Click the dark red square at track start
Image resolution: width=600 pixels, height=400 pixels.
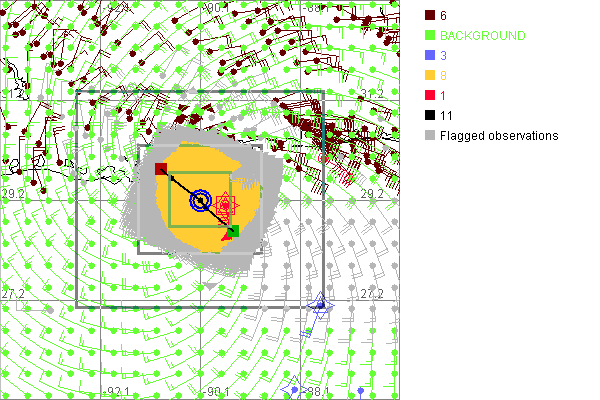161,169
